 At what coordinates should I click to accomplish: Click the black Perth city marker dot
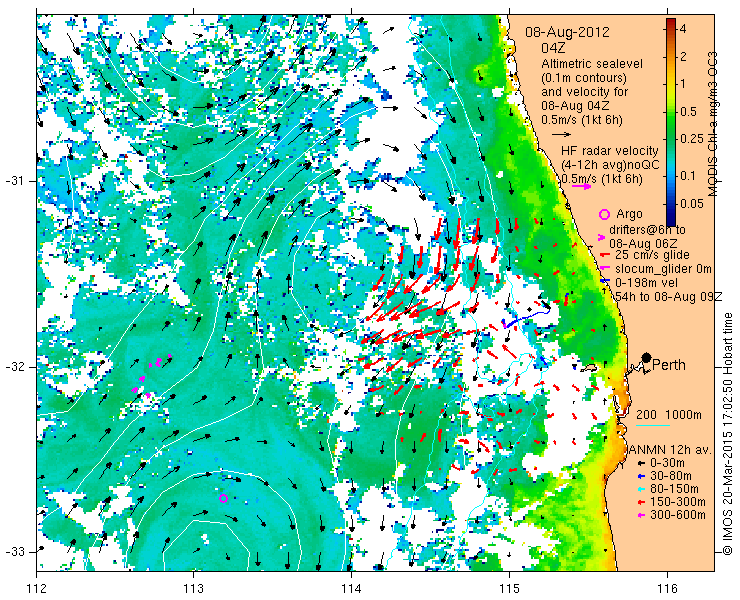tap(647, 358)
